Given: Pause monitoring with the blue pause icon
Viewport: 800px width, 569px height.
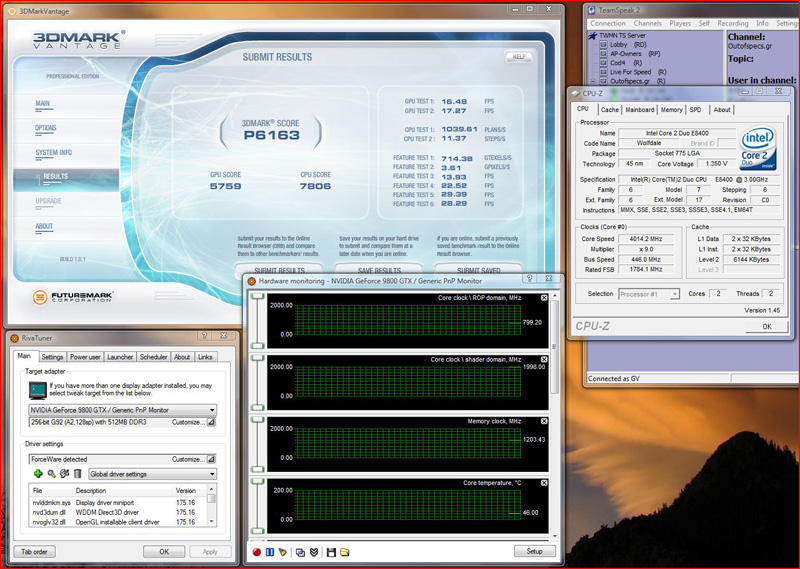Looking at the screenshot, I should 270,552.
